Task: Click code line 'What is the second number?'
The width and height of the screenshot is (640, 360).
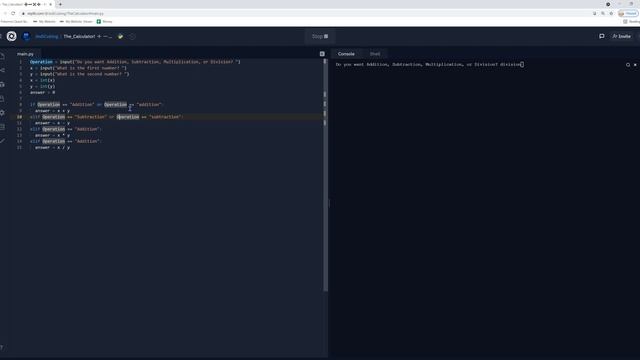Action: [80, 74]
